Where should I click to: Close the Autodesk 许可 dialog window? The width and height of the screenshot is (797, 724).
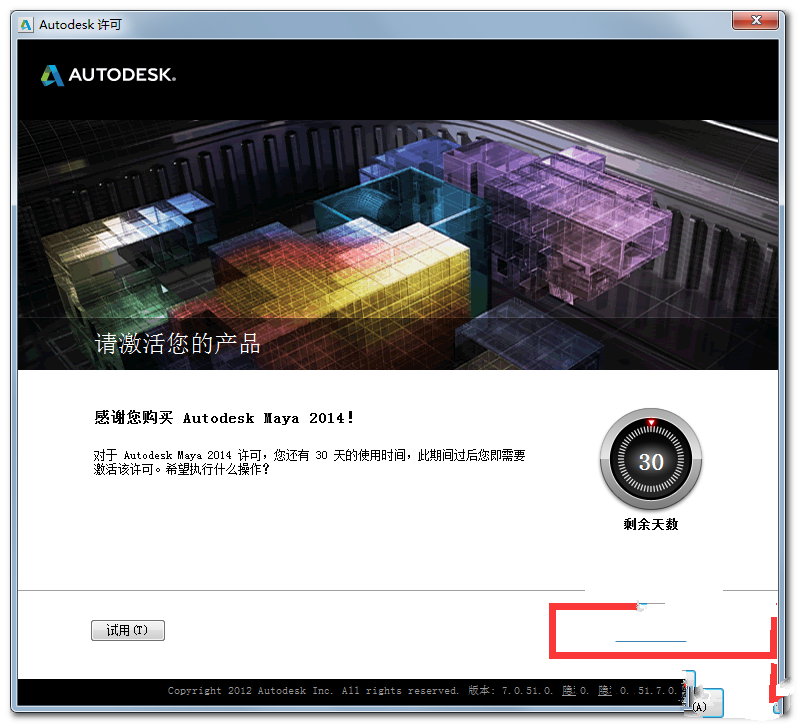[x=755, y=20]
